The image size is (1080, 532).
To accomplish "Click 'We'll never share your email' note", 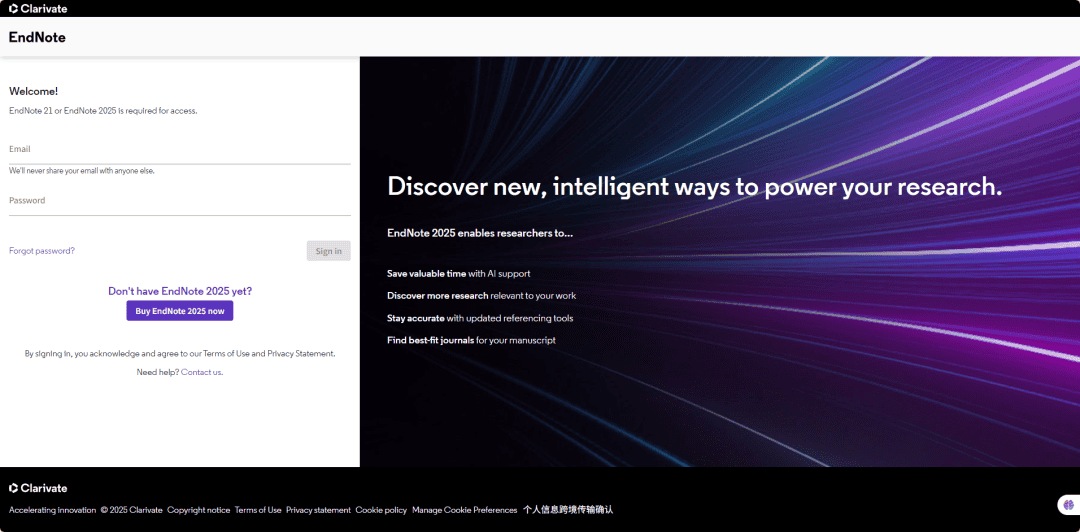I will [81, 171].
